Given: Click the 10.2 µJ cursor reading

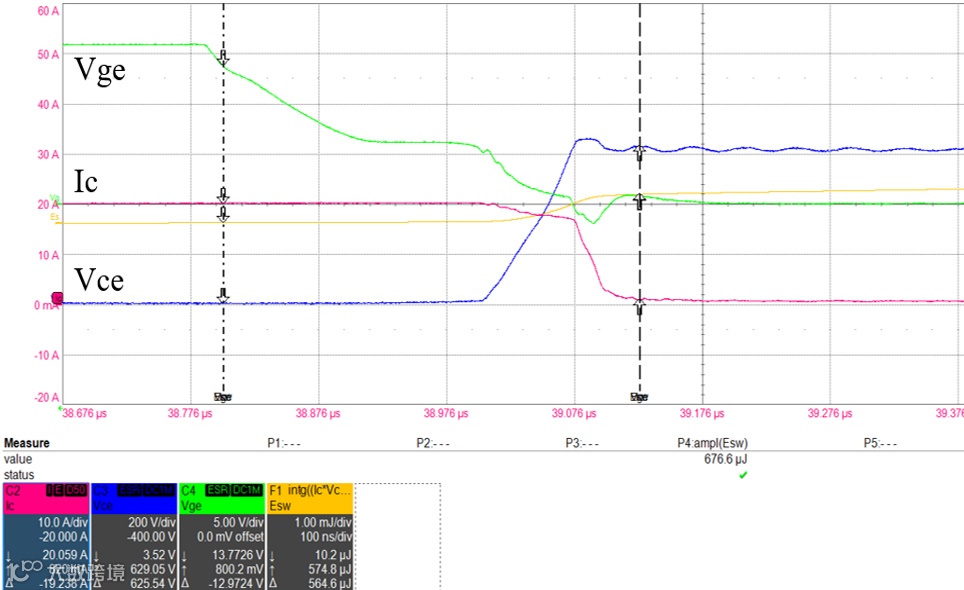Looking at the screenshot, I should tap(333, 554).
